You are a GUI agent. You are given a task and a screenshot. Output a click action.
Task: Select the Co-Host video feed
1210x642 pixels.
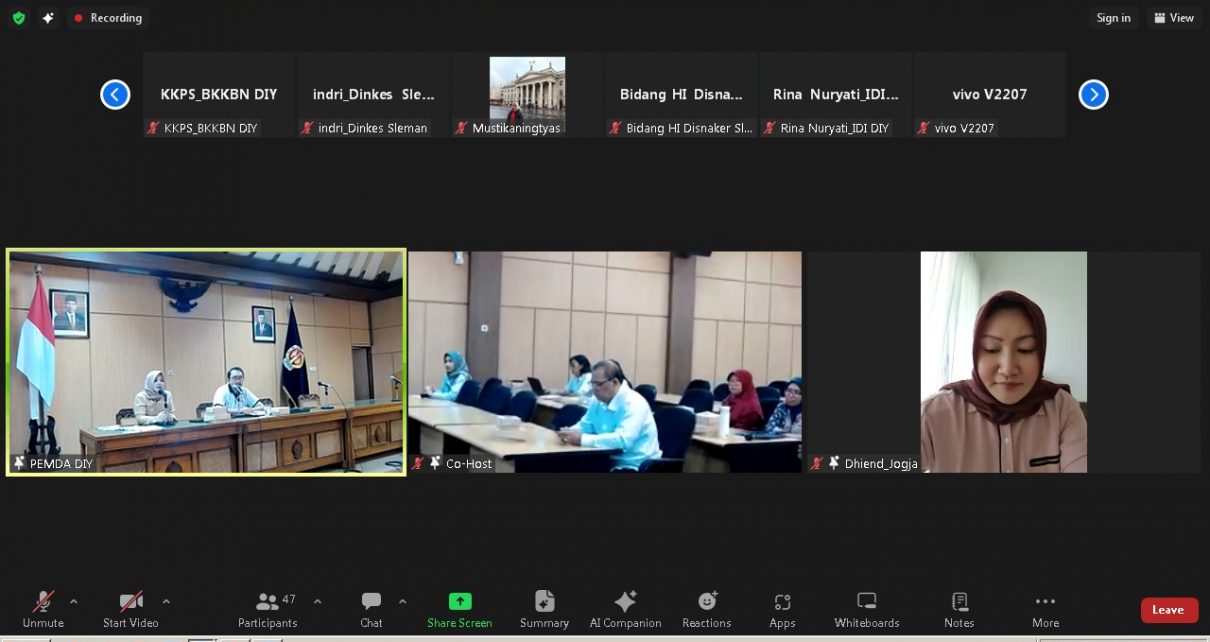pyautogui.click(x=605, y=362)
